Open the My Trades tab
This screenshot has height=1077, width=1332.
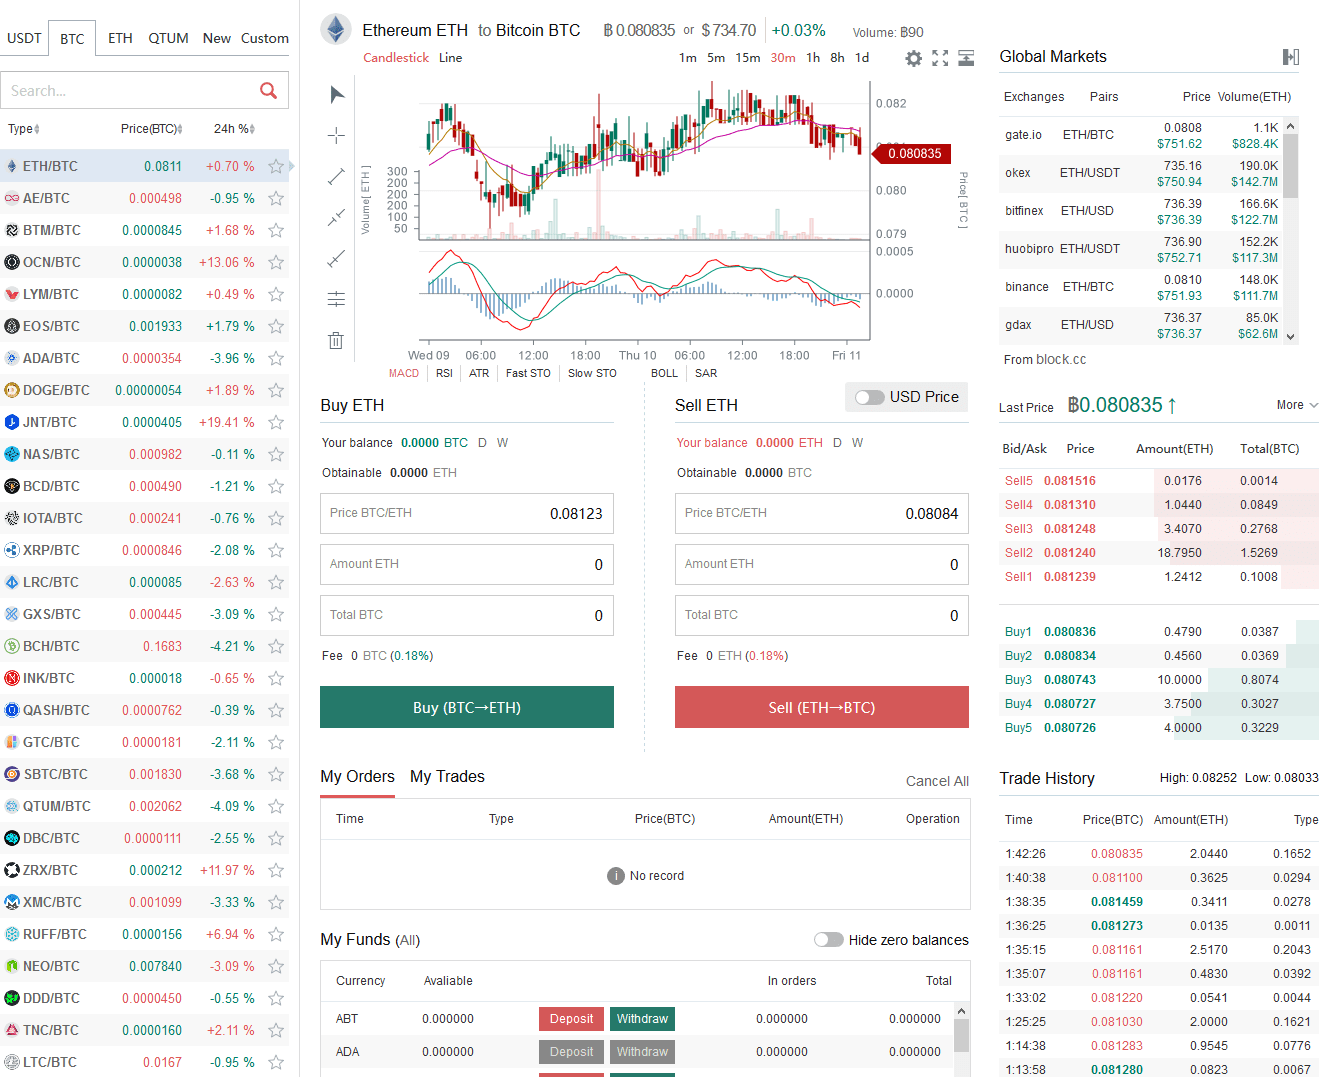tap(447, 777)
